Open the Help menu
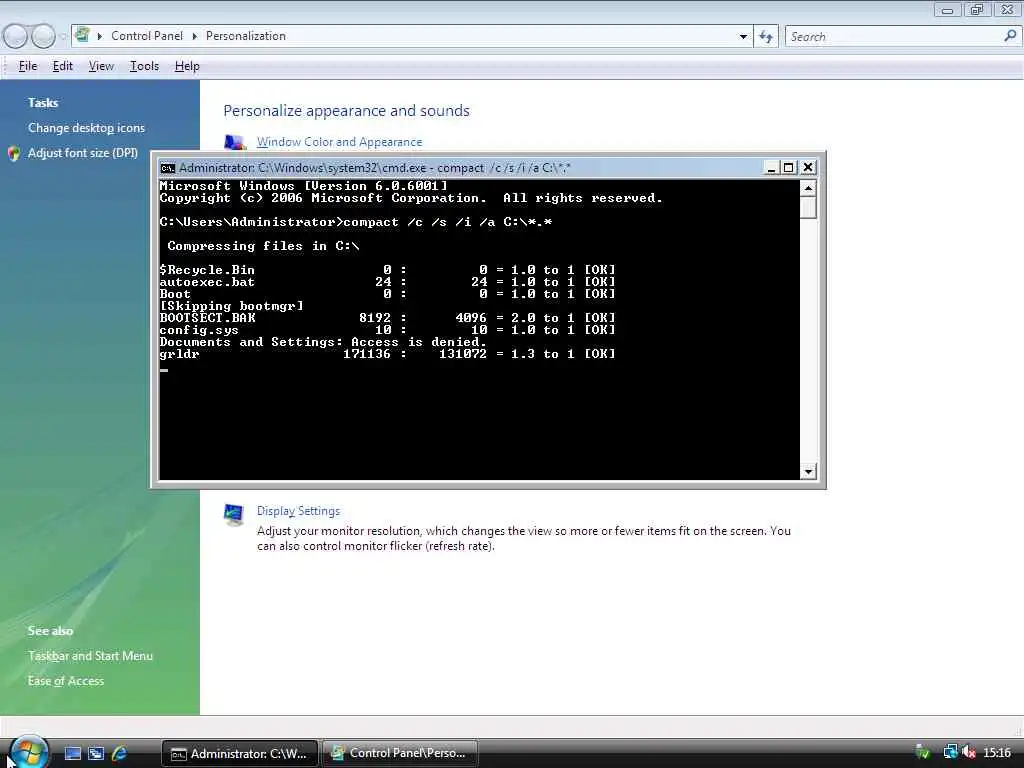The image size is (1024, 768). coord(187,66)
